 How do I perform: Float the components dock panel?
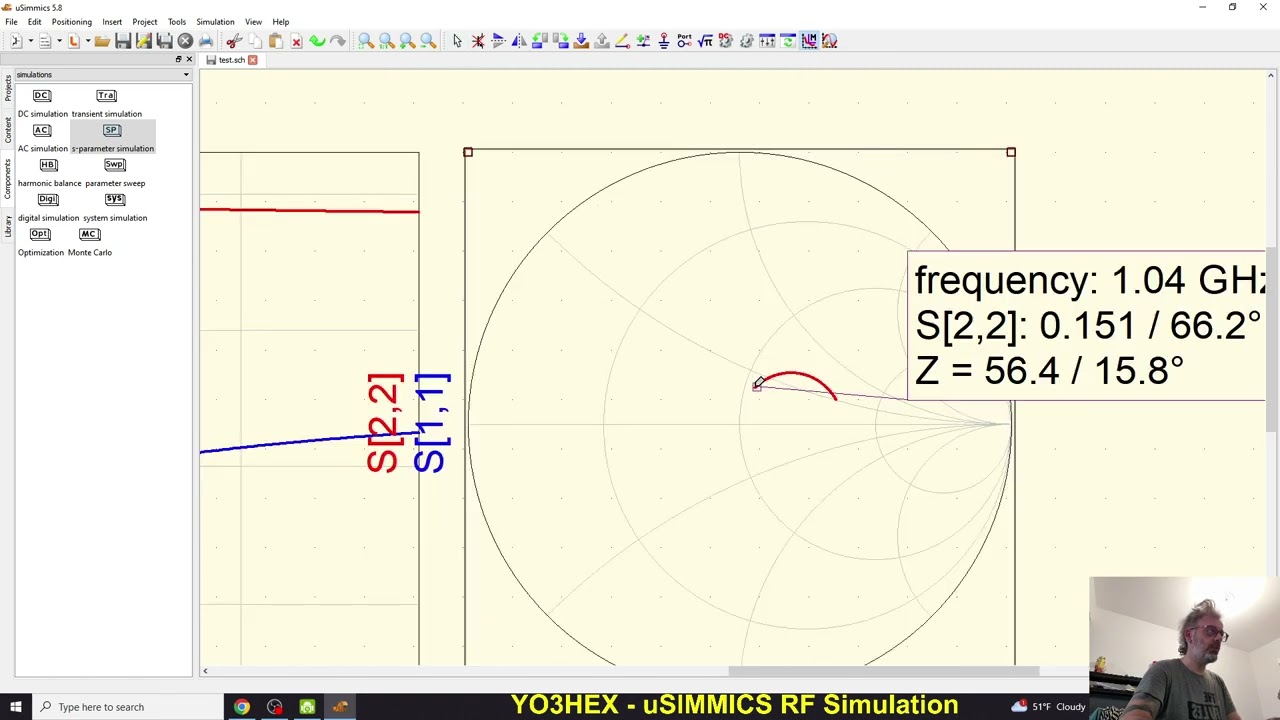179,60
